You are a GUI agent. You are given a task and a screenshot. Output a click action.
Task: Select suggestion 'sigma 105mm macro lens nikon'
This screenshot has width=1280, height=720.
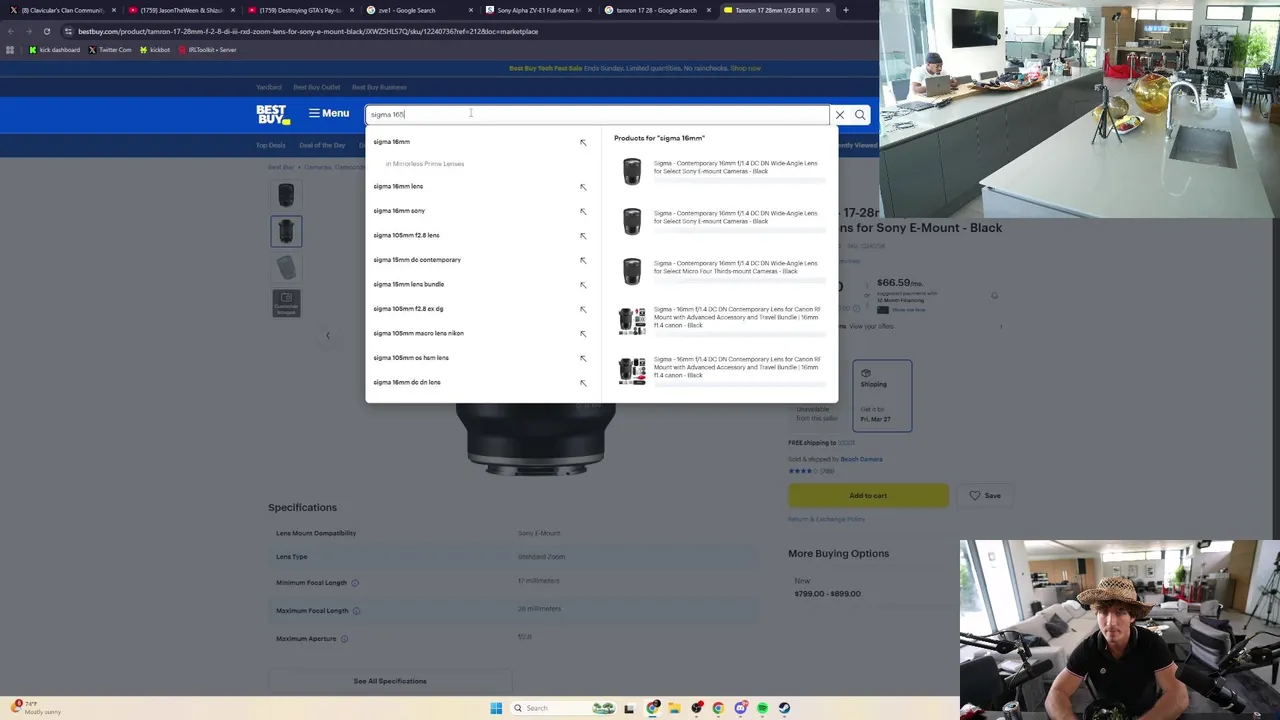[418, 333]
